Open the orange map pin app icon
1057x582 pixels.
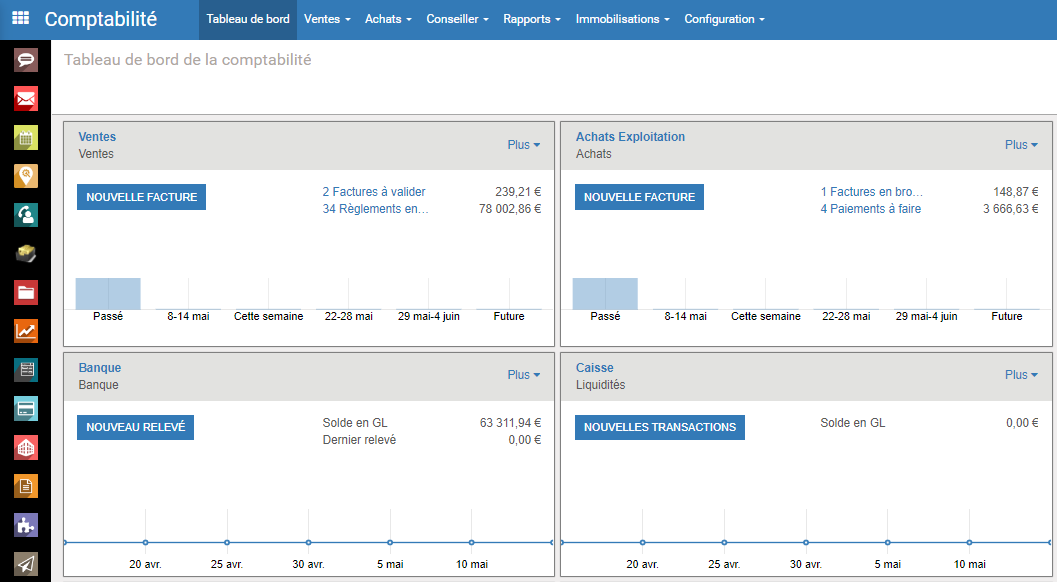point(26,177)
